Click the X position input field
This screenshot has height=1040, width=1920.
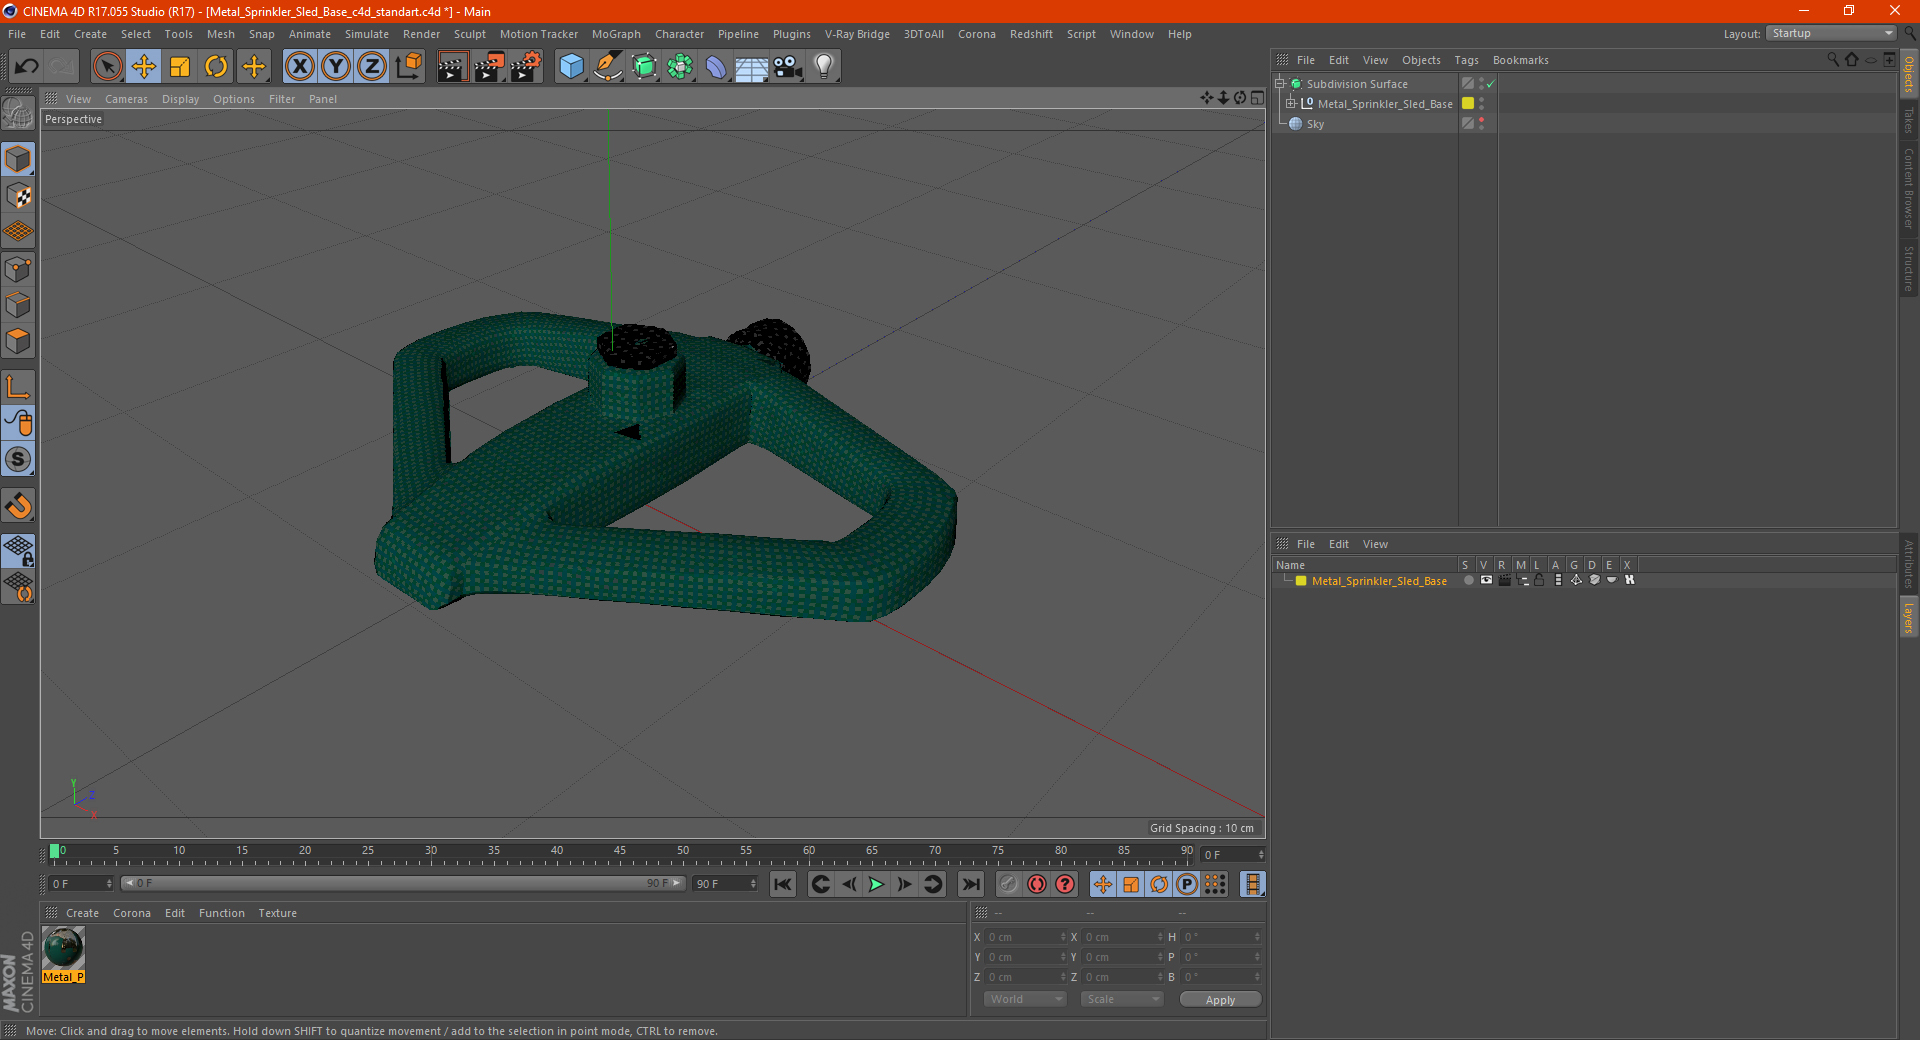click(x=1024, y=937)
